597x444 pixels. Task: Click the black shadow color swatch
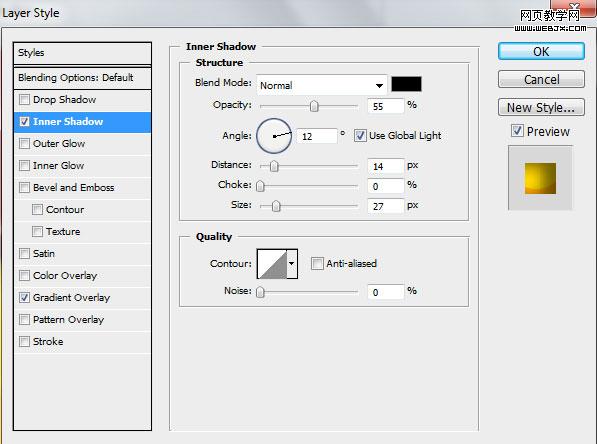(406, 84)
